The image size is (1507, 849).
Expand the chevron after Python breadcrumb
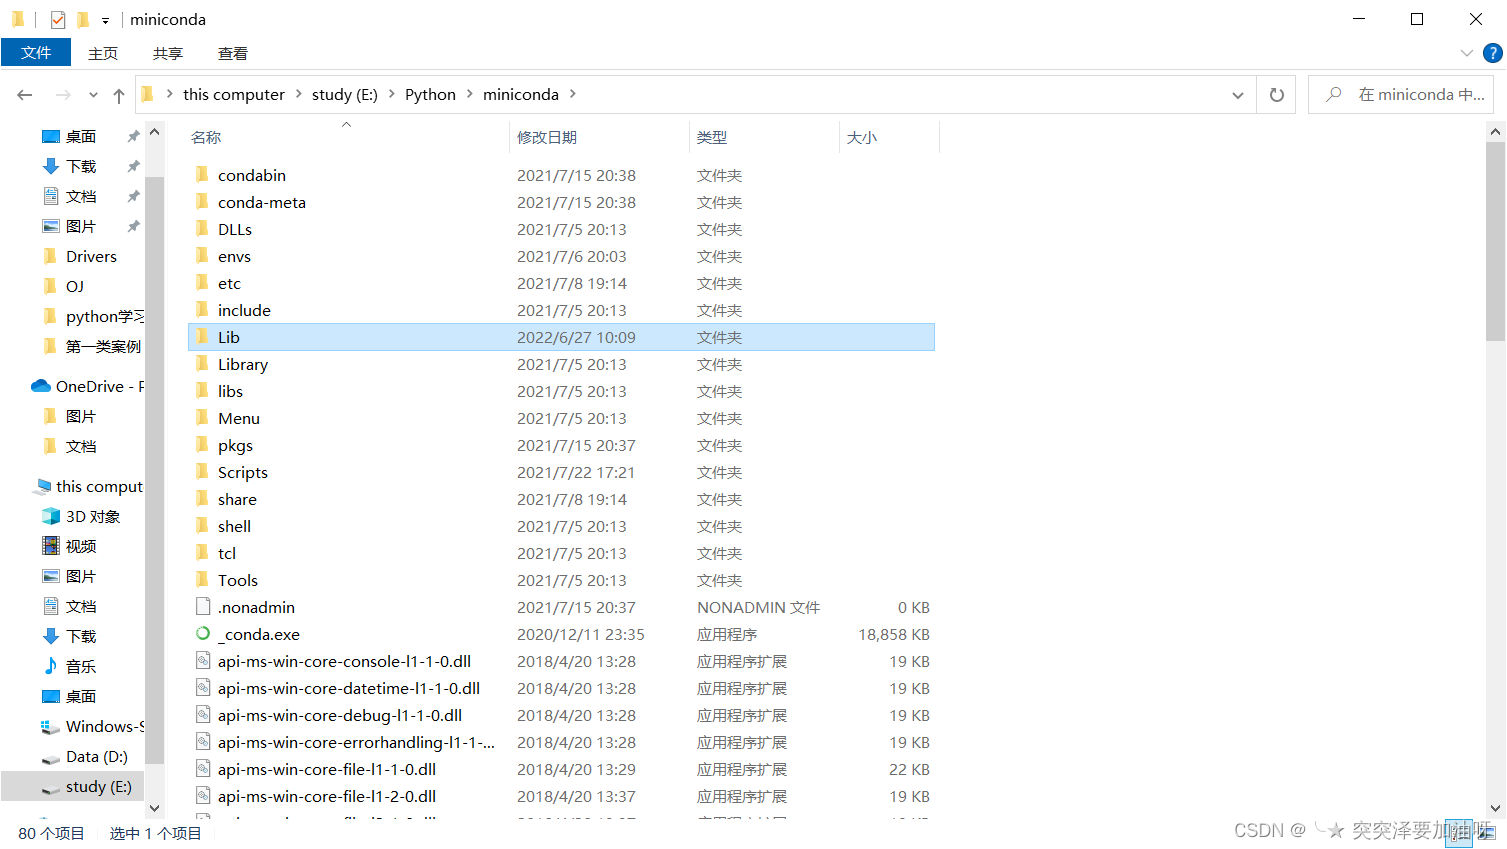[469, 94]
